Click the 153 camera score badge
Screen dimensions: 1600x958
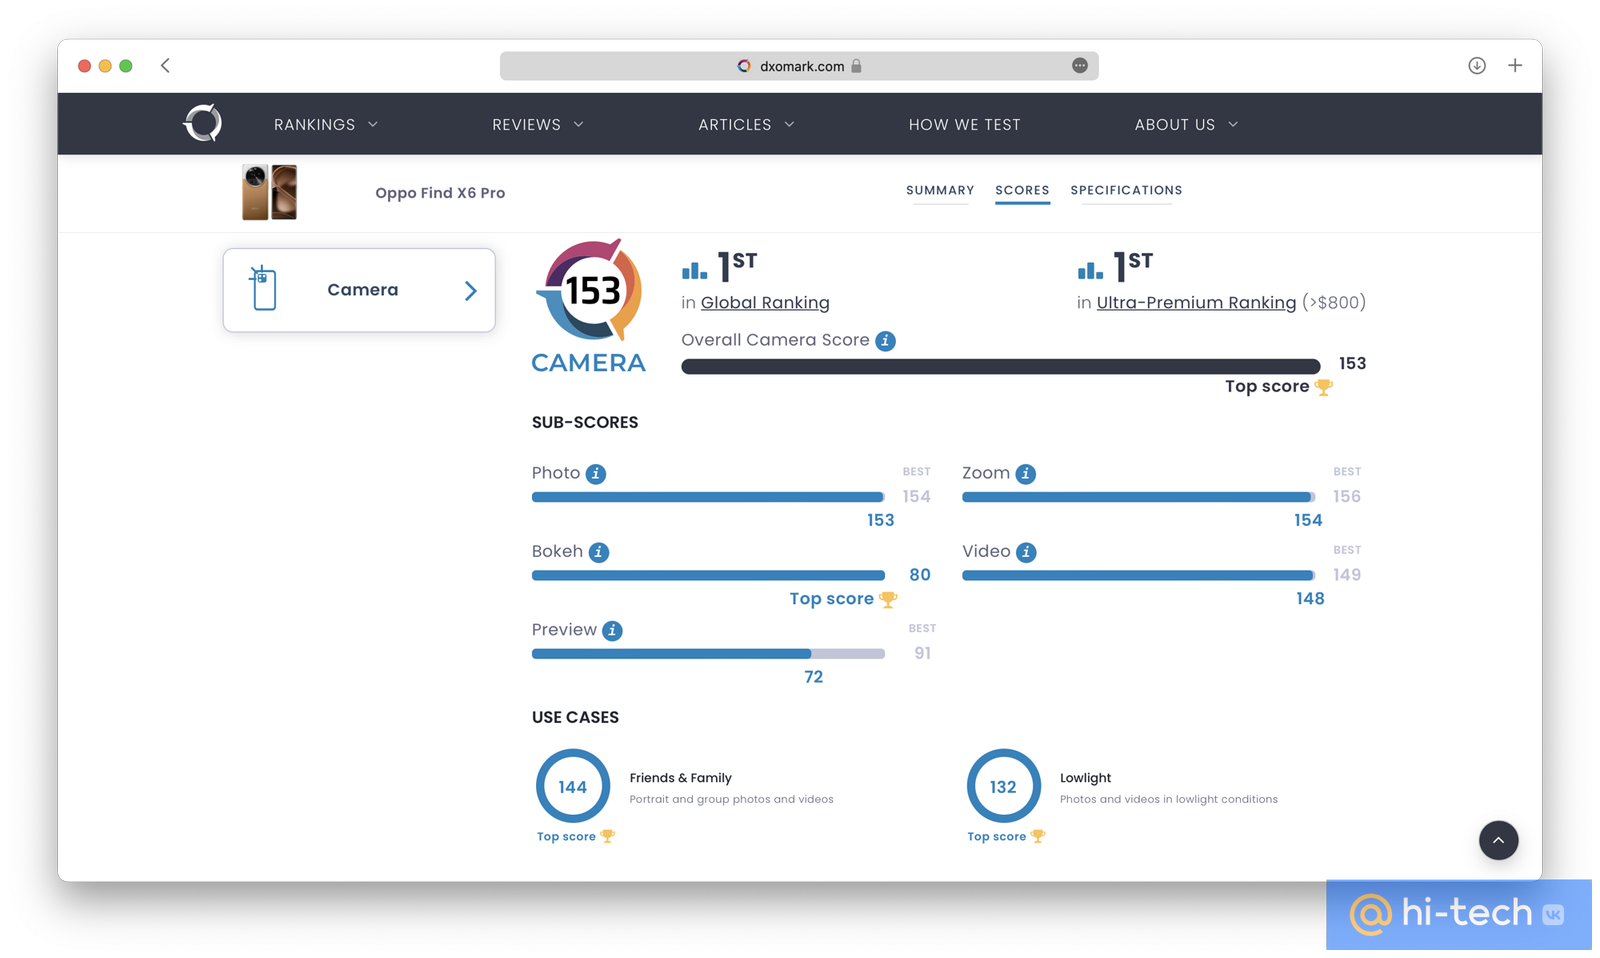pos(590,291)
